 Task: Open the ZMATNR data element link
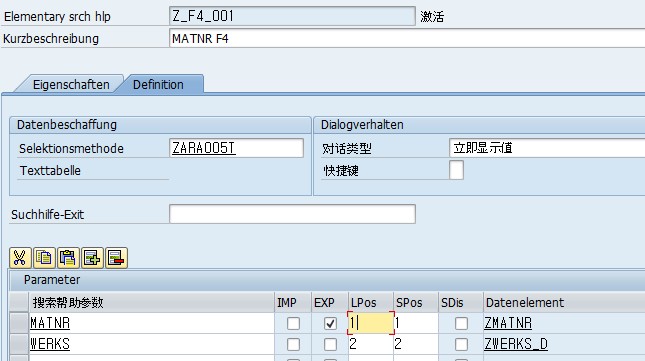click(x=508, y=323)
